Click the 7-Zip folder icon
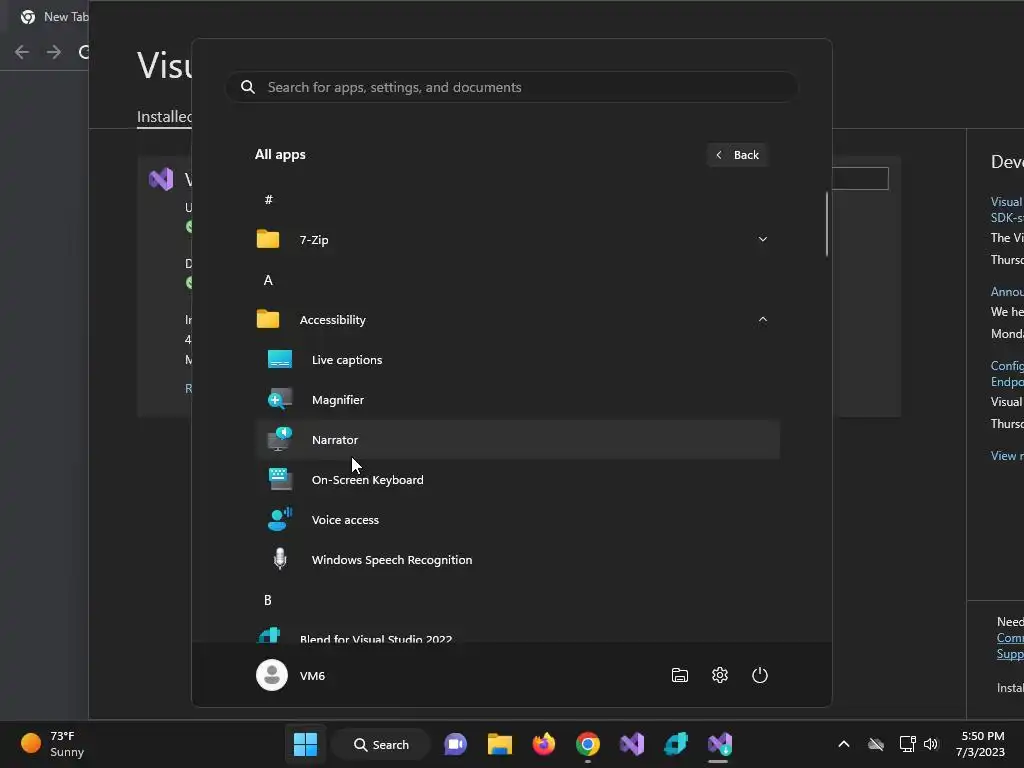The width and height of the screenshot is (1024, 768). click(x=268, y=239)
